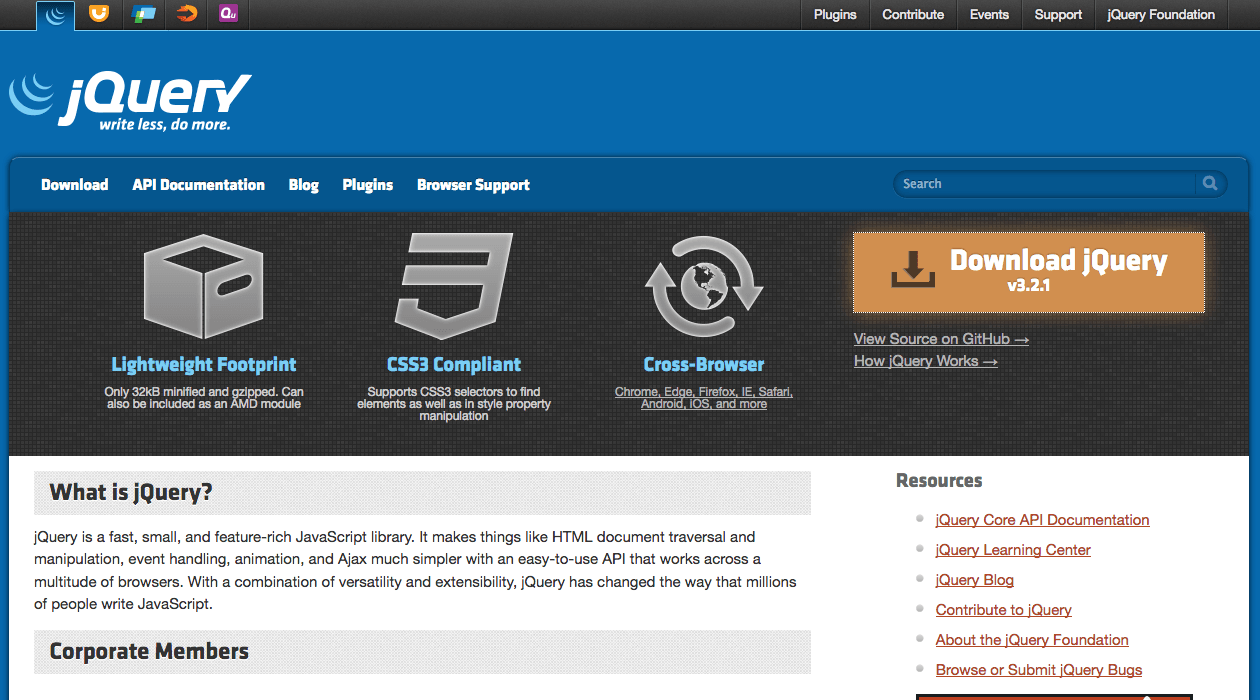Open About the jQuery Foundation link
1260x700 pixels.
[x=1032, y=640]
